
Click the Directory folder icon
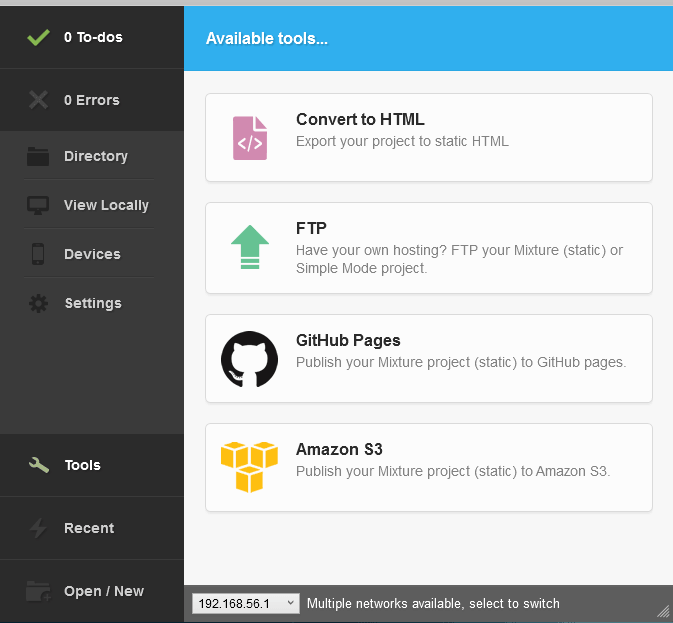(38, 156)
